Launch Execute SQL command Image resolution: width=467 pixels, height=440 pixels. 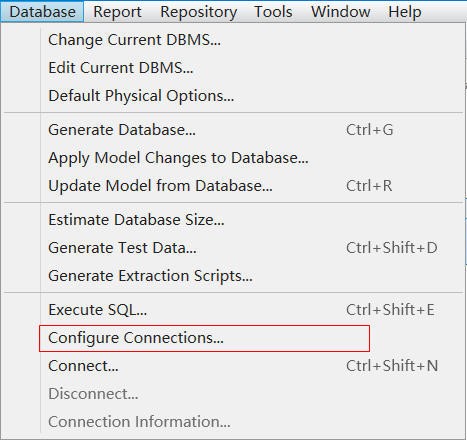click(233, 310)
